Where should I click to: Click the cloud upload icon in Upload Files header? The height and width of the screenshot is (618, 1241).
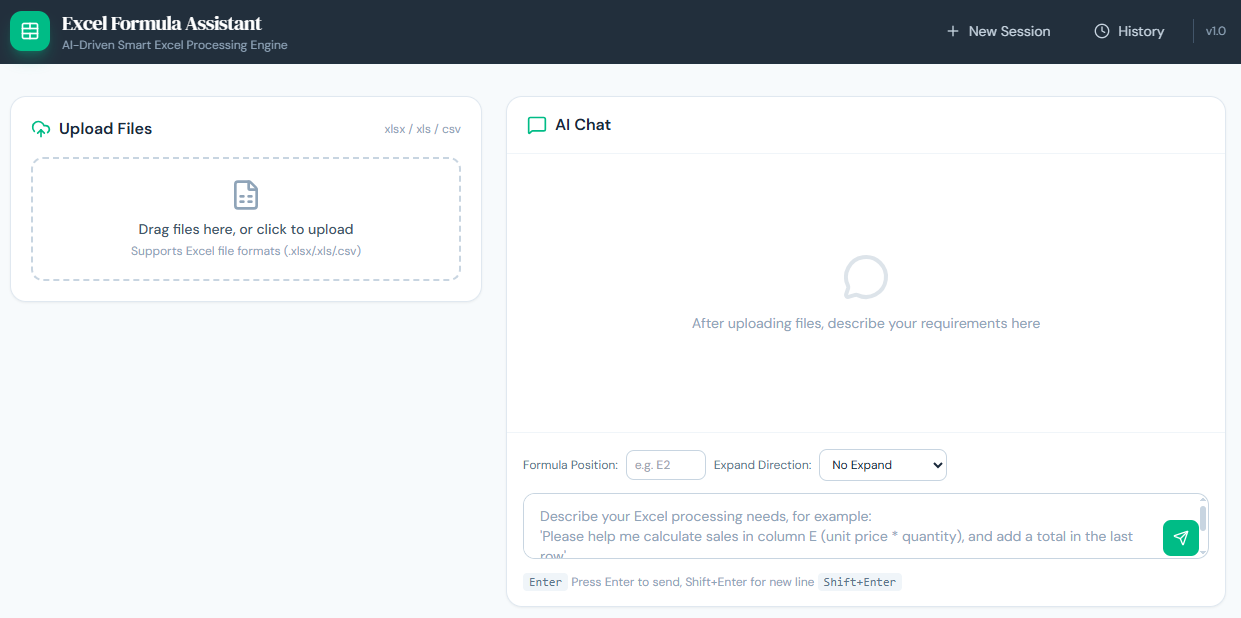(41, 129)
